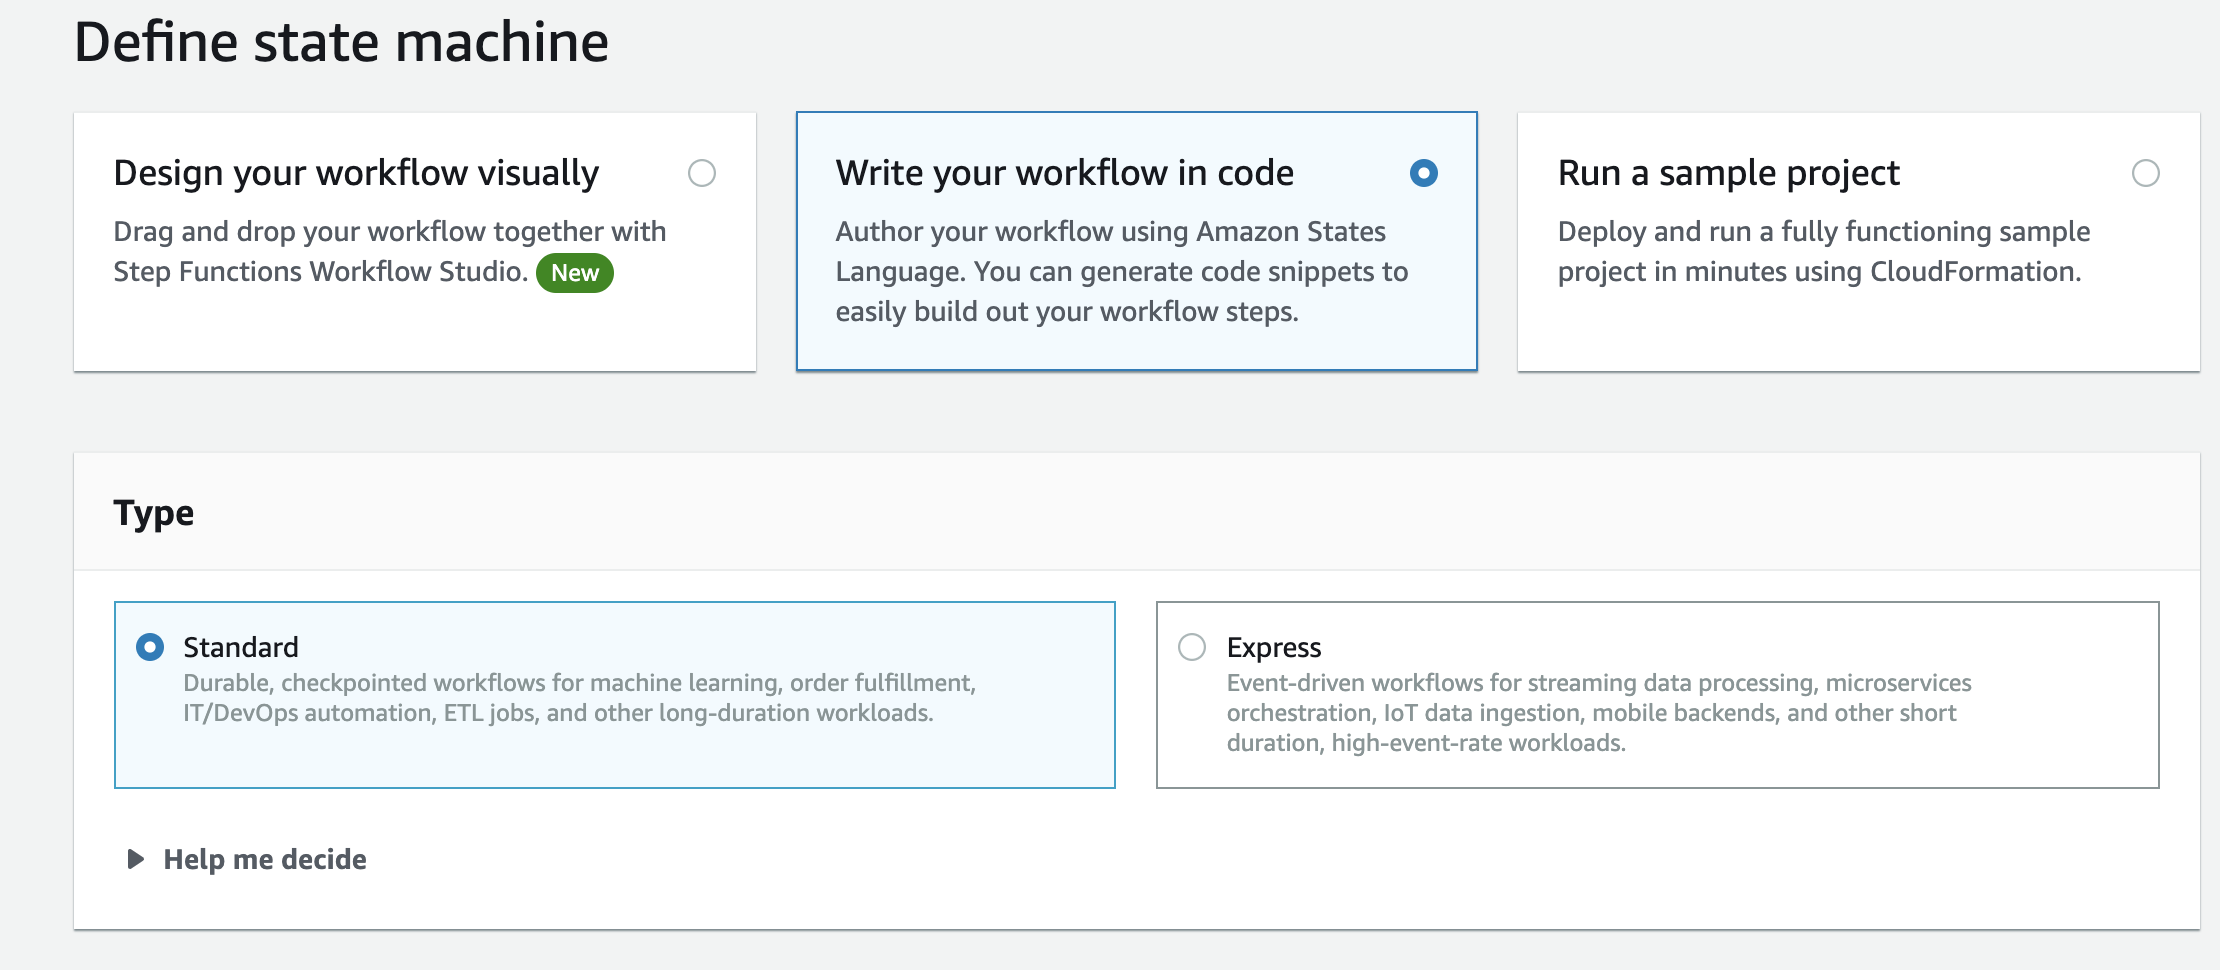The height and width of the screenshot is (970, 2220).
Task: Click the Type section heading
Action: [x=154, y=513]
